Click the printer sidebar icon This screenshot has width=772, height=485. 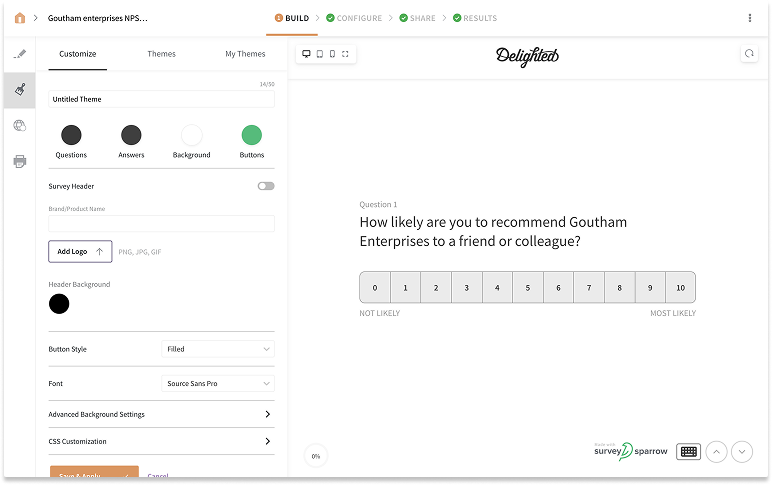point(20,161)
